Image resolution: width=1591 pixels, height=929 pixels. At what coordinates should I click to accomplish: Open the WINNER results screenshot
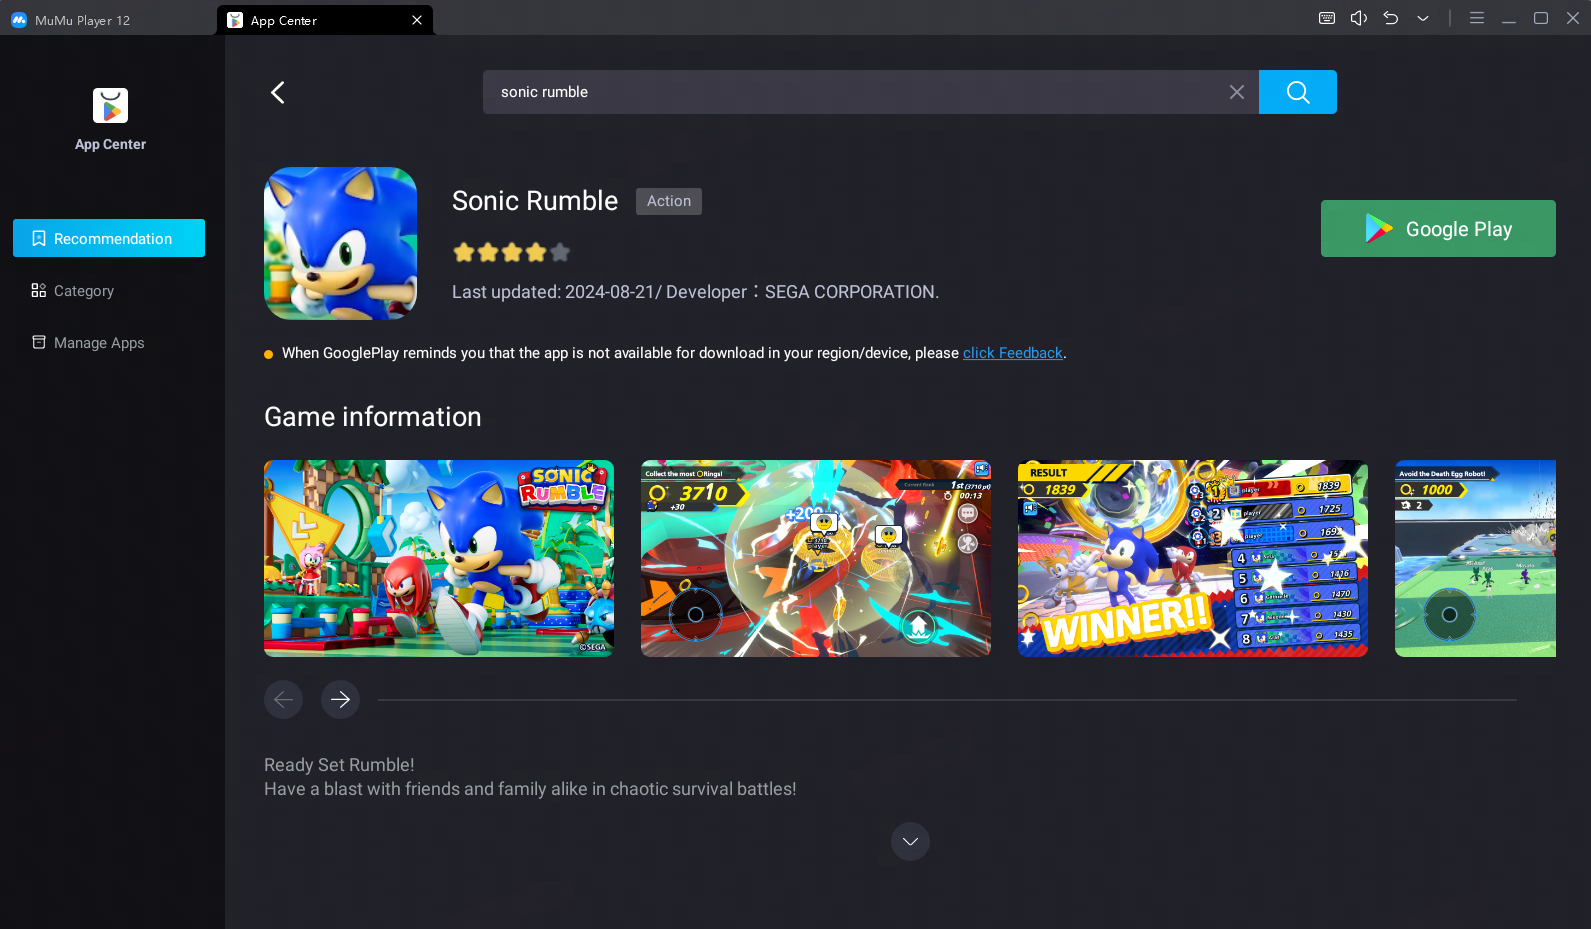pos(1193,558)
